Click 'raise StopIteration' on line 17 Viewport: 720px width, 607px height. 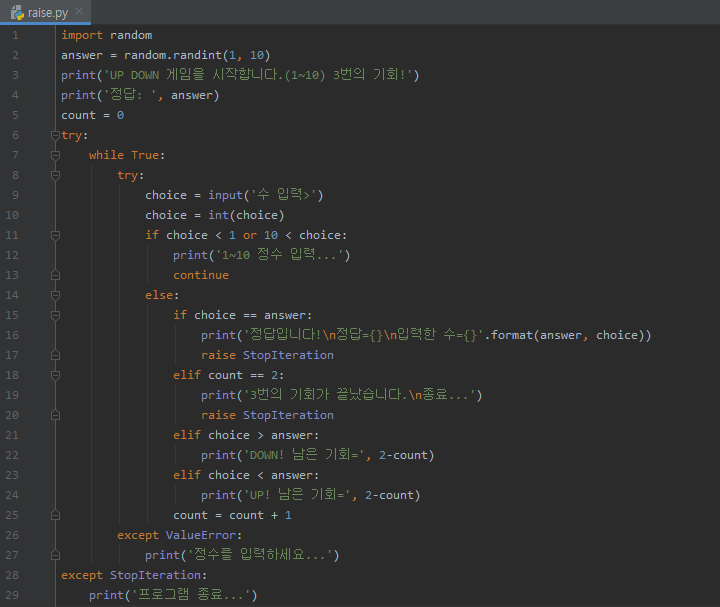tap(267, 355)
